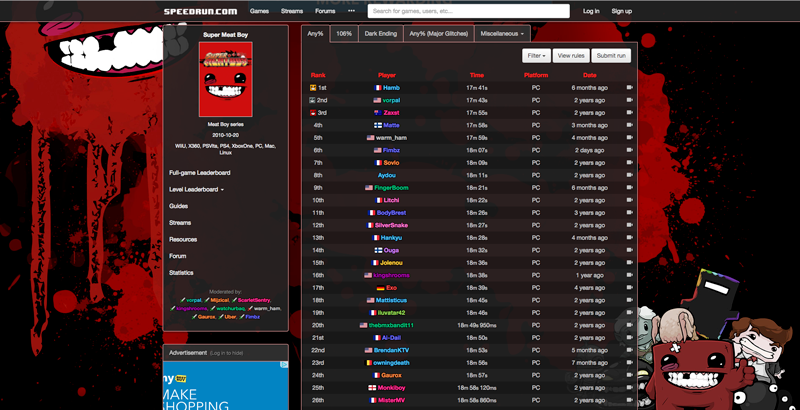Click the 2nd place trophy icon
The image size is (800, 410).
pos(313,100)
